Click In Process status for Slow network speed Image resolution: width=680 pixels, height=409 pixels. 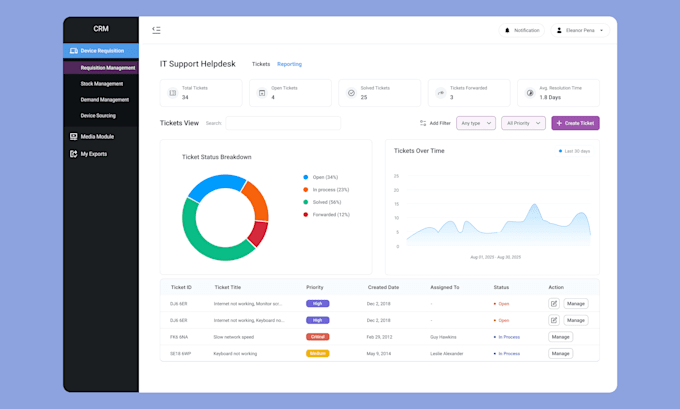[x=507, y=337]
